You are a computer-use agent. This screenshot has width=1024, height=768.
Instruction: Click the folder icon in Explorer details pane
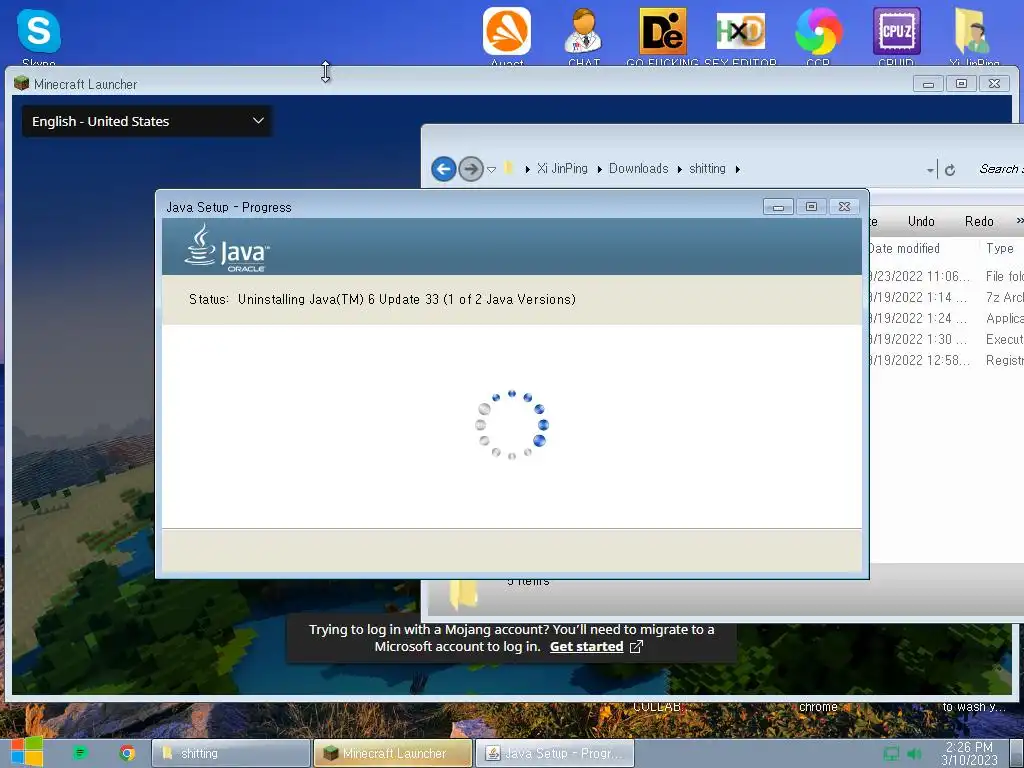(x=464, y=594)
